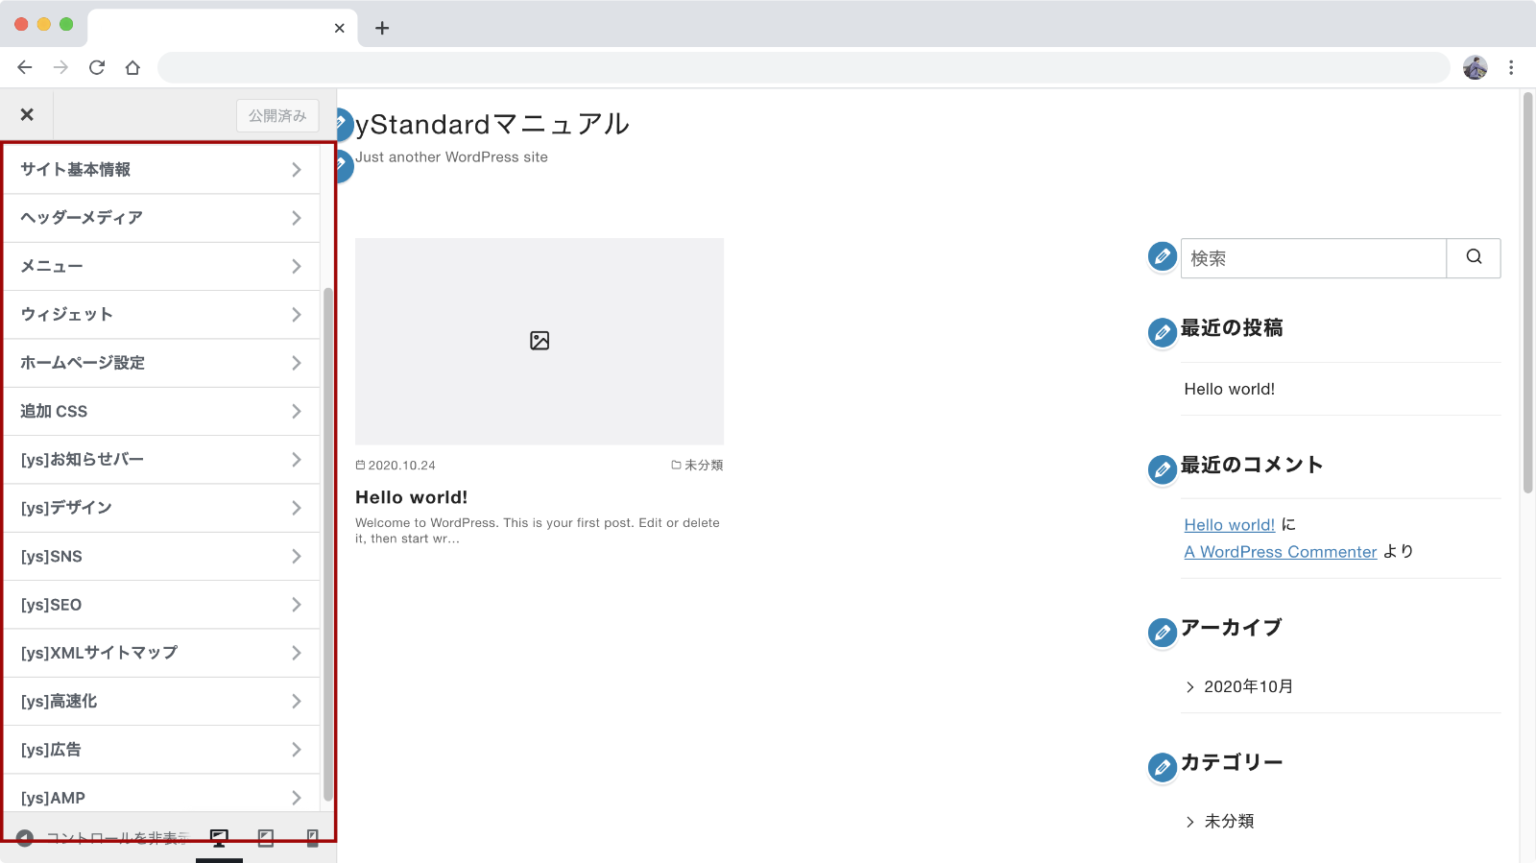Expand the サイト基本情報 section

160,170
